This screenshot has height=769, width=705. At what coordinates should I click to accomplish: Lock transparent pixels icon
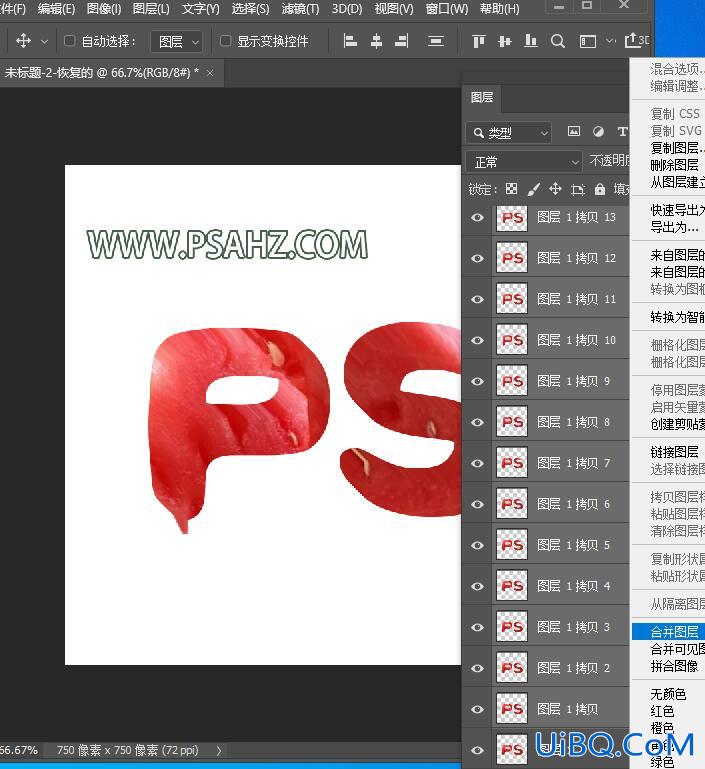tap(511, 189)
